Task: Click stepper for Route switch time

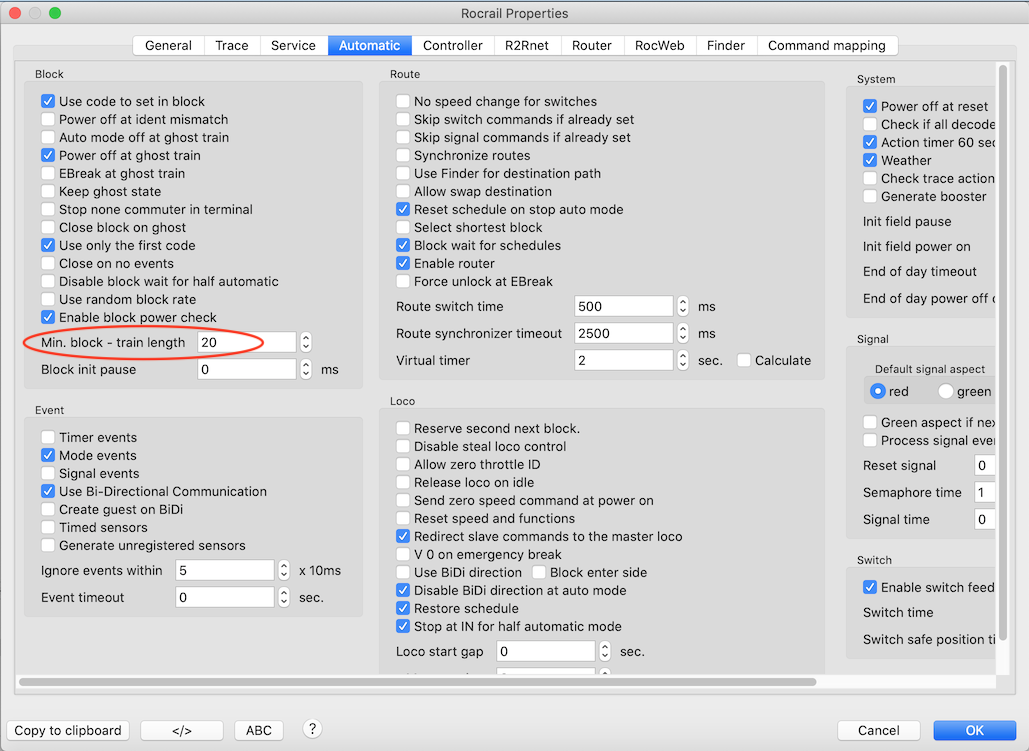Action: (683, 306)
